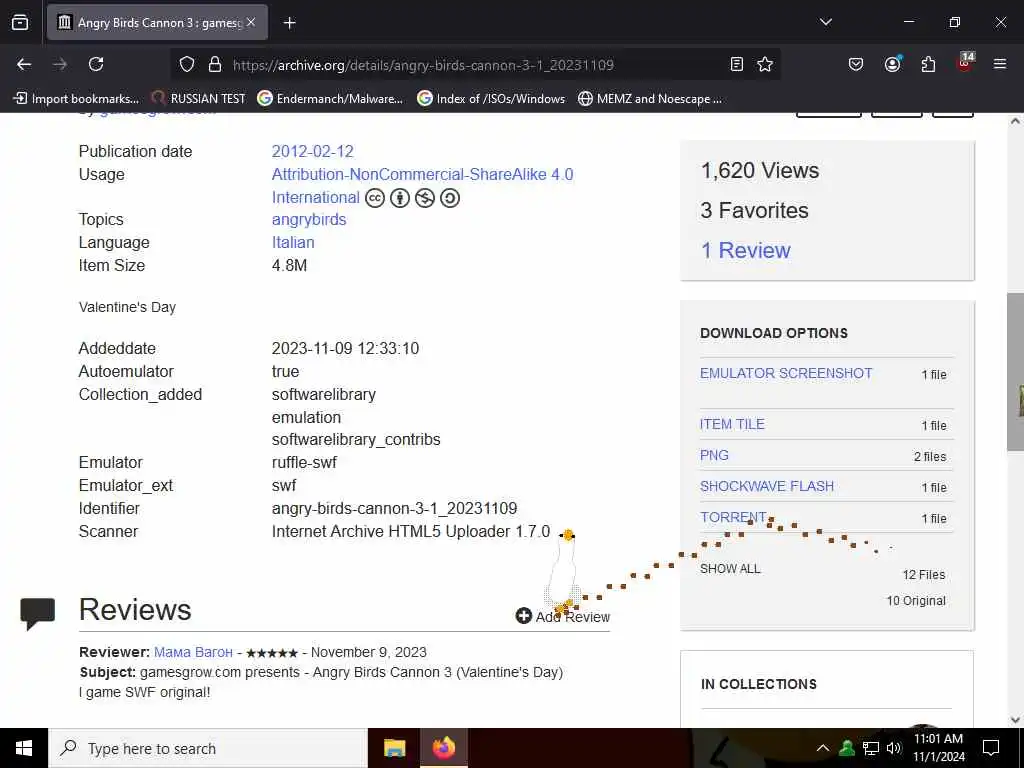Open a new tab with the plus button
Image resolution: width=1024 pixels, height=768 pixels.
(x=289, y=23)
